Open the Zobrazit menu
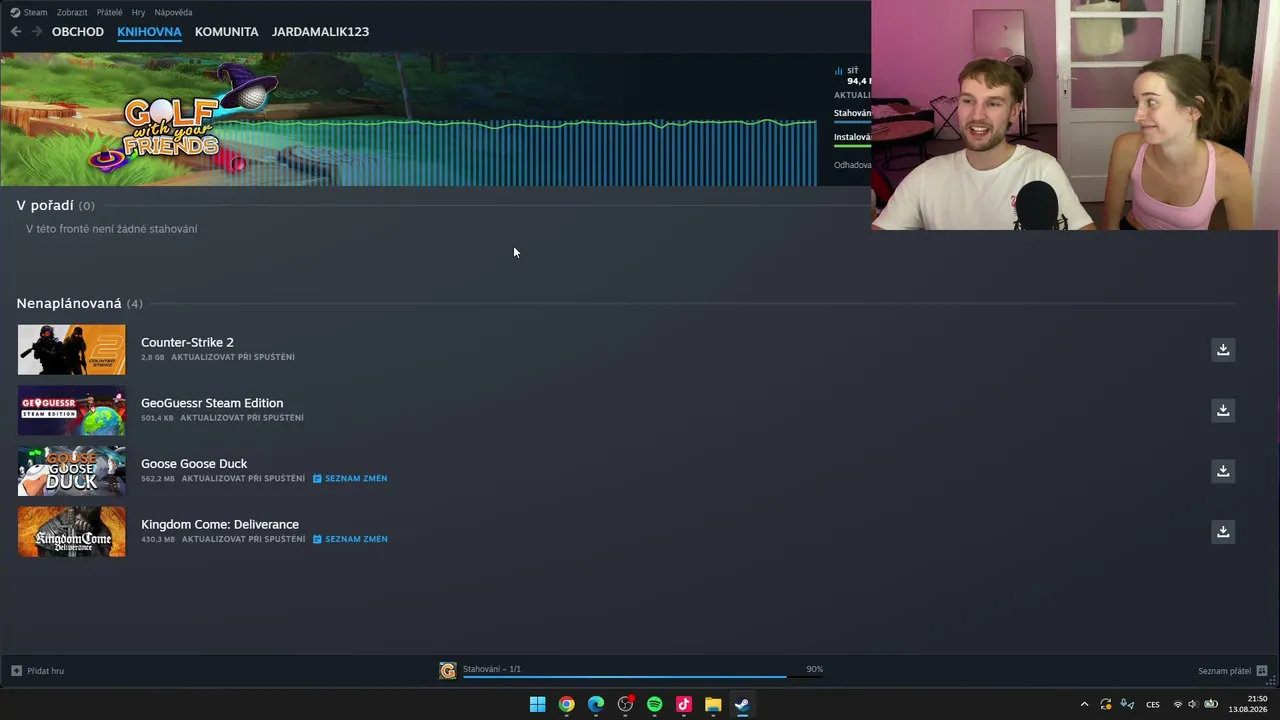Image resolution: width=1280 pixels, height=720 pixels. tap(72, 13)
